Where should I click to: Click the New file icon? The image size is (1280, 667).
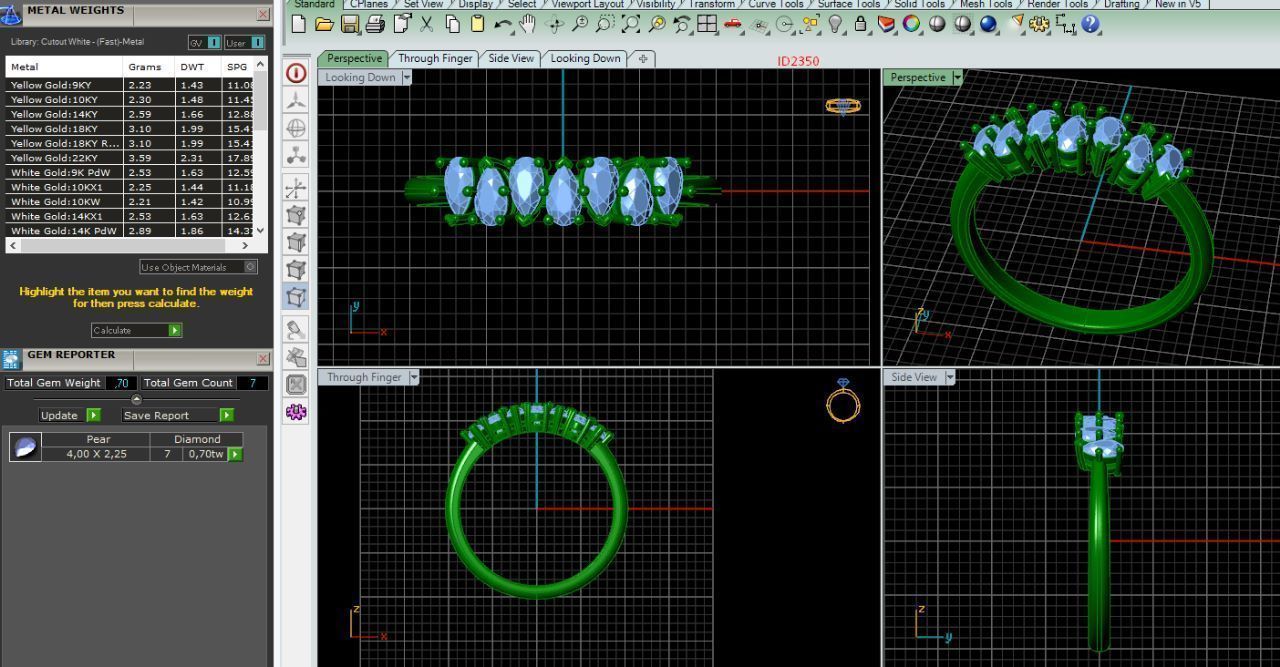coord(298,24)
